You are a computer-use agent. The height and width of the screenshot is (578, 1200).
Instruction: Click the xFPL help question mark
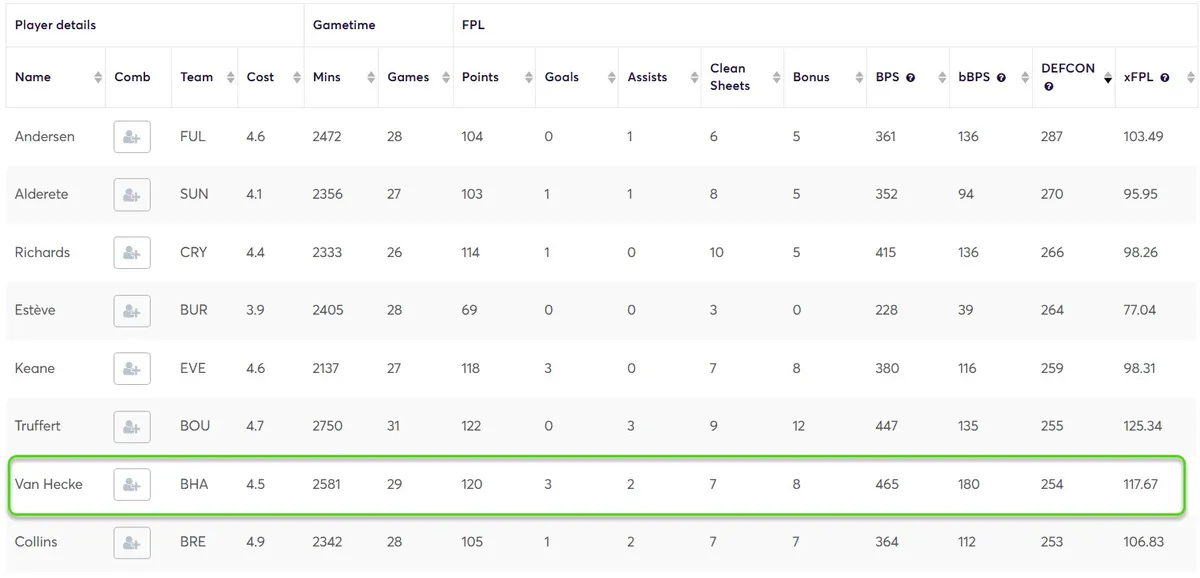click(1165, 78)
